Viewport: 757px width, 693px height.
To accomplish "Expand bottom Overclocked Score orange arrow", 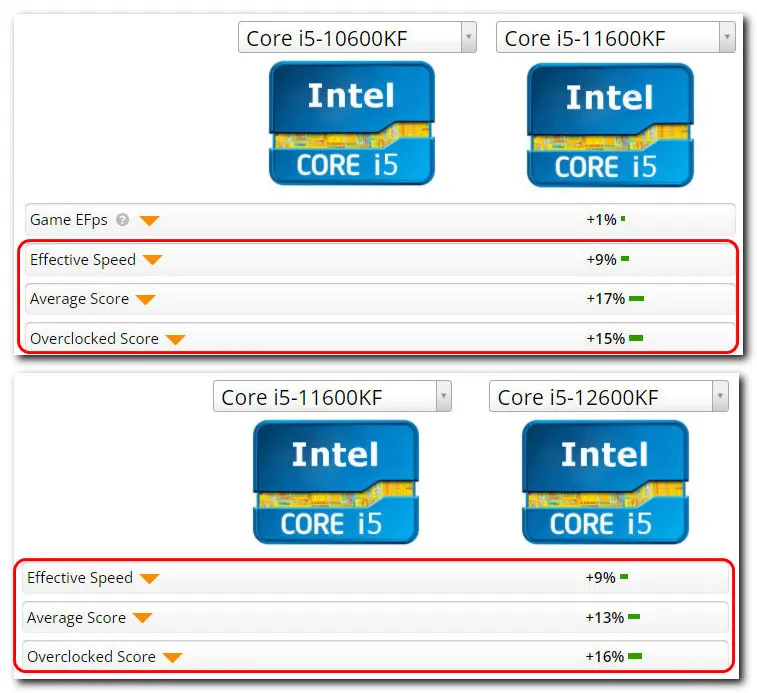I will pos(172,657).
